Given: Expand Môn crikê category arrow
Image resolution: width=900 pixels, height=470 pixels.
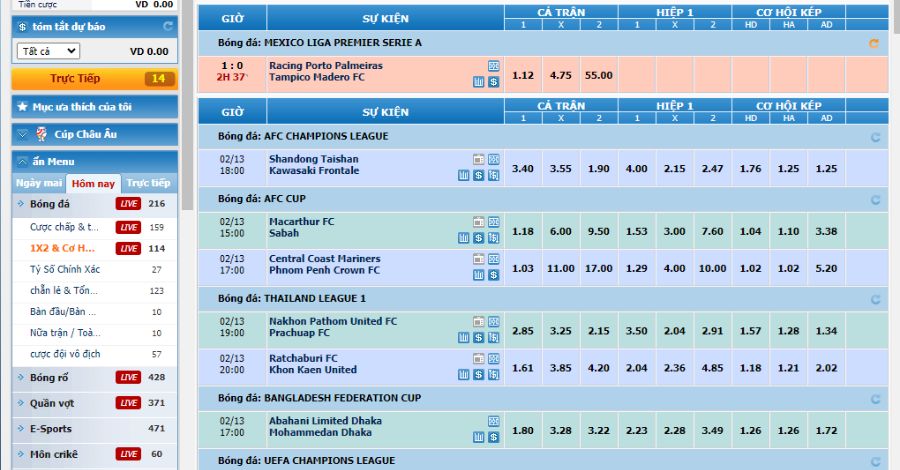Looking at the screenshot, I should [21, 454].
